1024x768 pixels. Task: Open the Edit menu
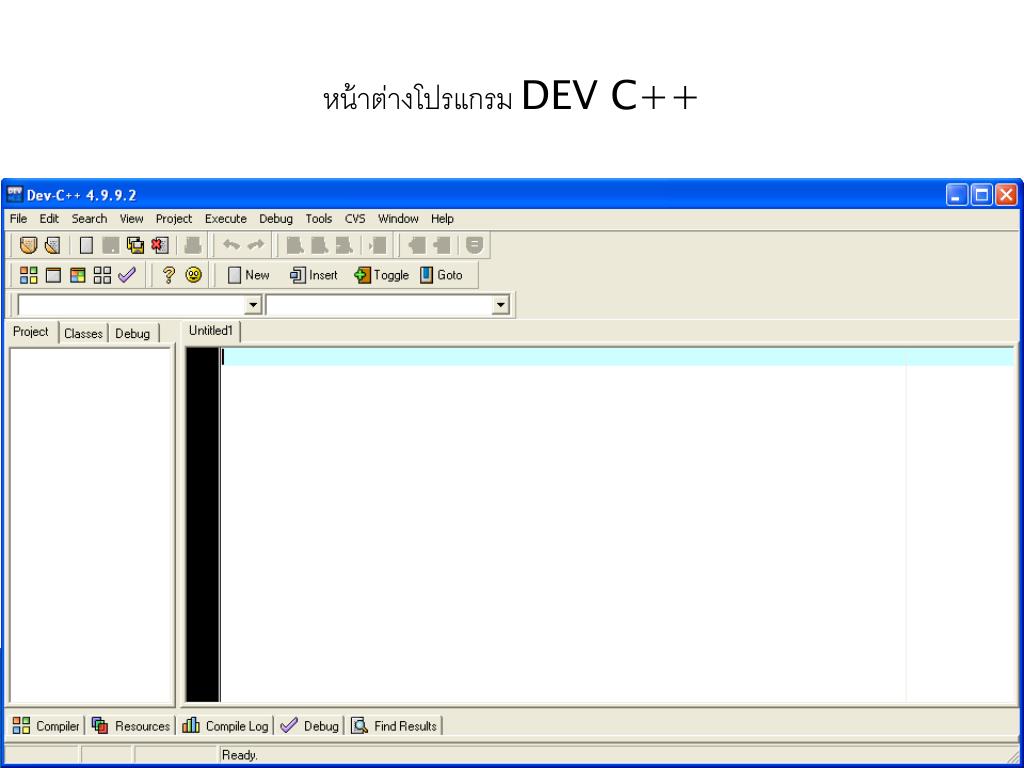(x=49, y=219)
